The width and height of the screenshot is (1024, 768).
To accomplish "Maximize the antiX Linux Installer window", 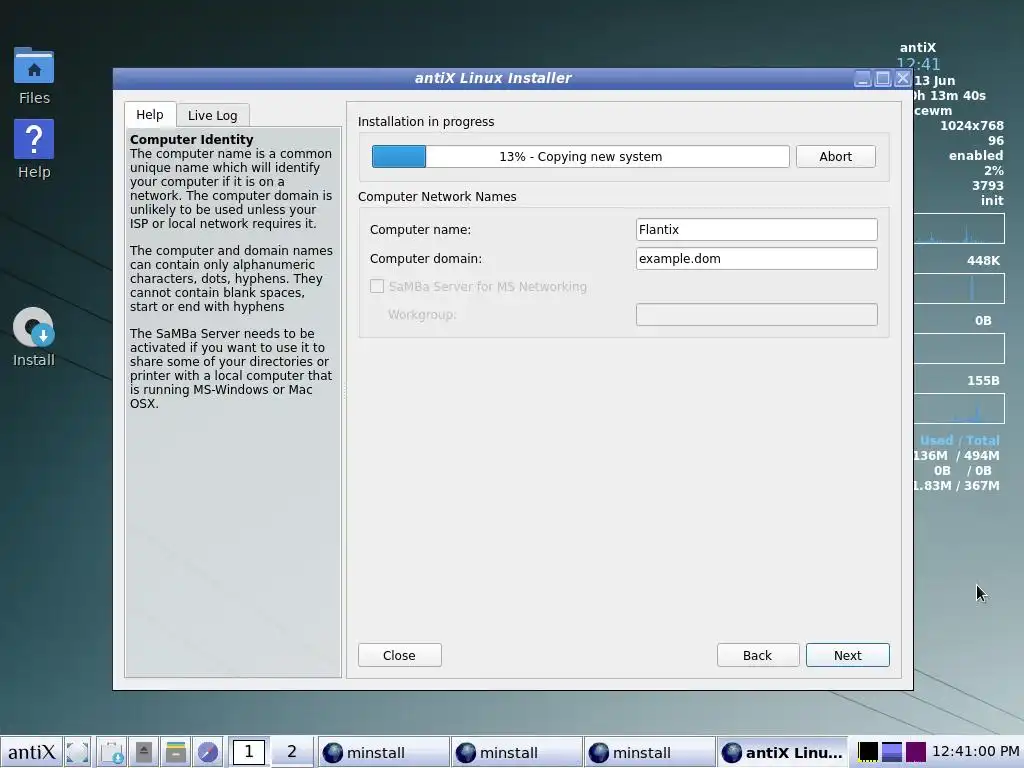I will pos(883,79).
